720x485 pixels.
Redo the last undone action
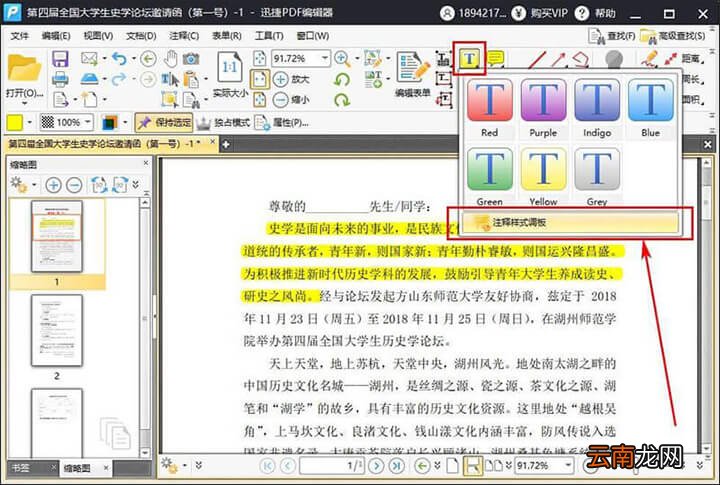tap(119, 79)
